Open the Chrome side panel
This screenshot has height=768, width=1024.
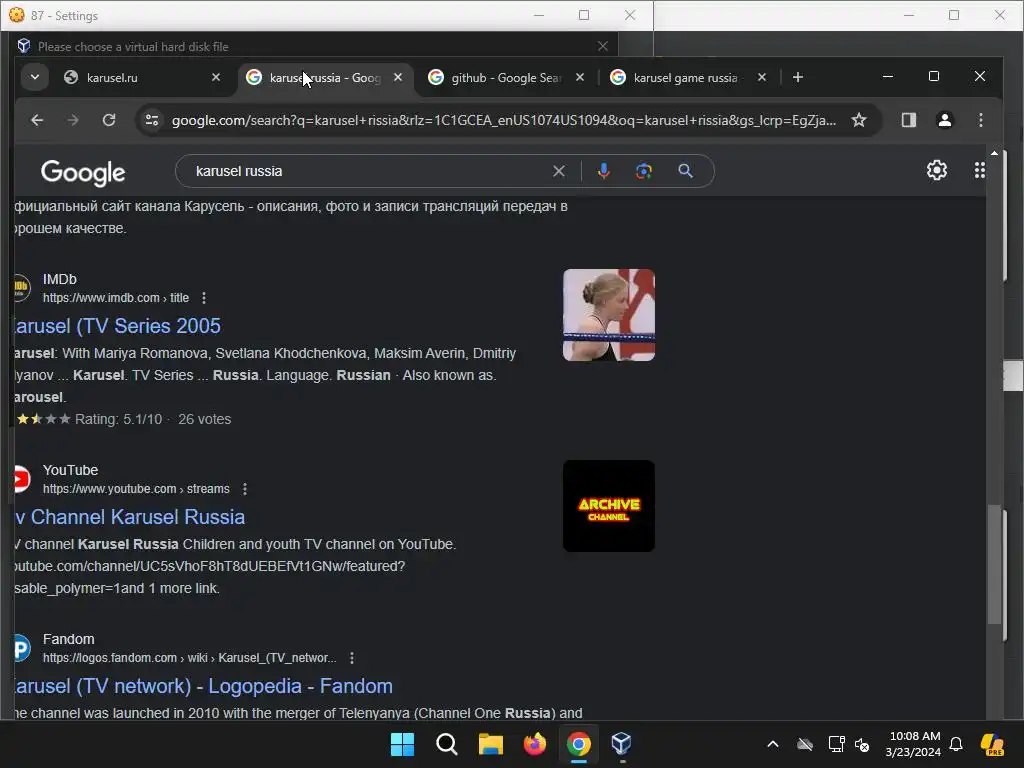pyautogui.click(x=908, y=120)
